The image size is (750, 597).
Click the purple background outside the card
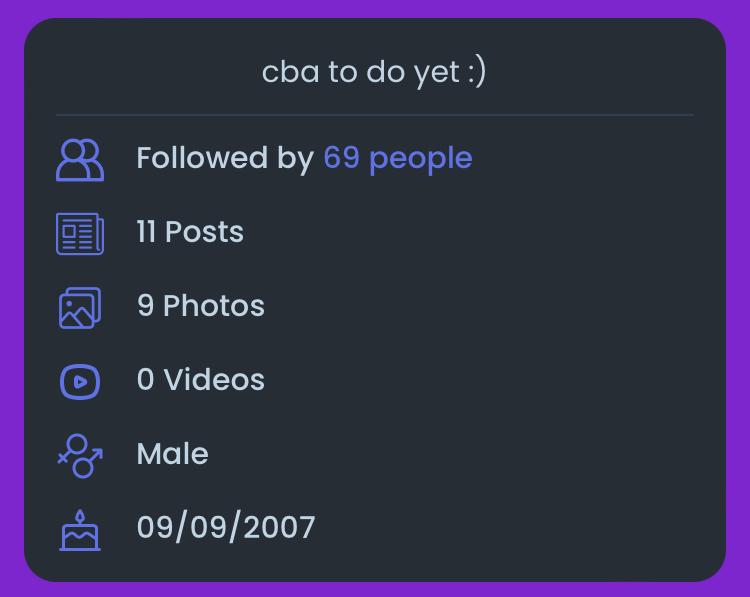click(10, 300)
